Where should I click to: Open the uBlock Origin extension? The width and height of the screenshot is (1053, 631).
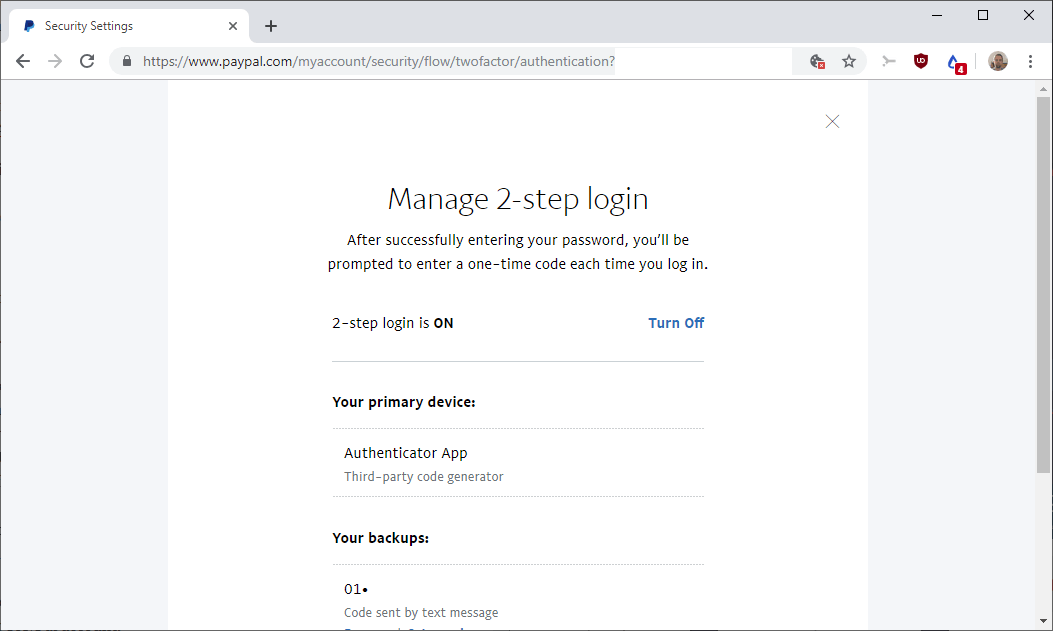pos(921,61)
